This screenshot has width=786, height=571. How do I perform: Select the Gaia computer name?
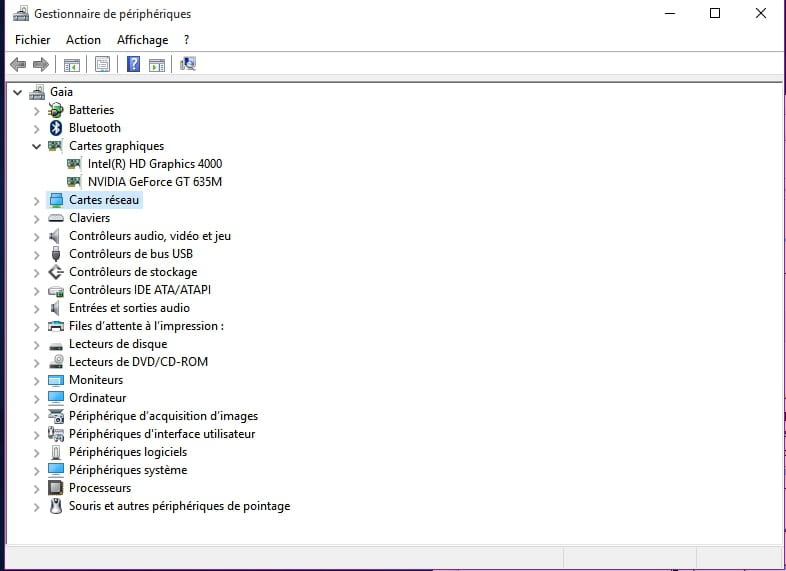[61, 92]
